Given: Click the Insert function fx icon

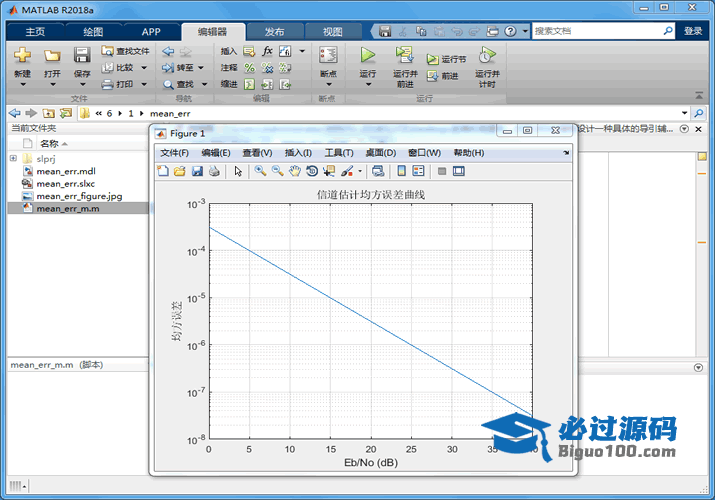Looking at the screenshot, I should tap(267, 51).
